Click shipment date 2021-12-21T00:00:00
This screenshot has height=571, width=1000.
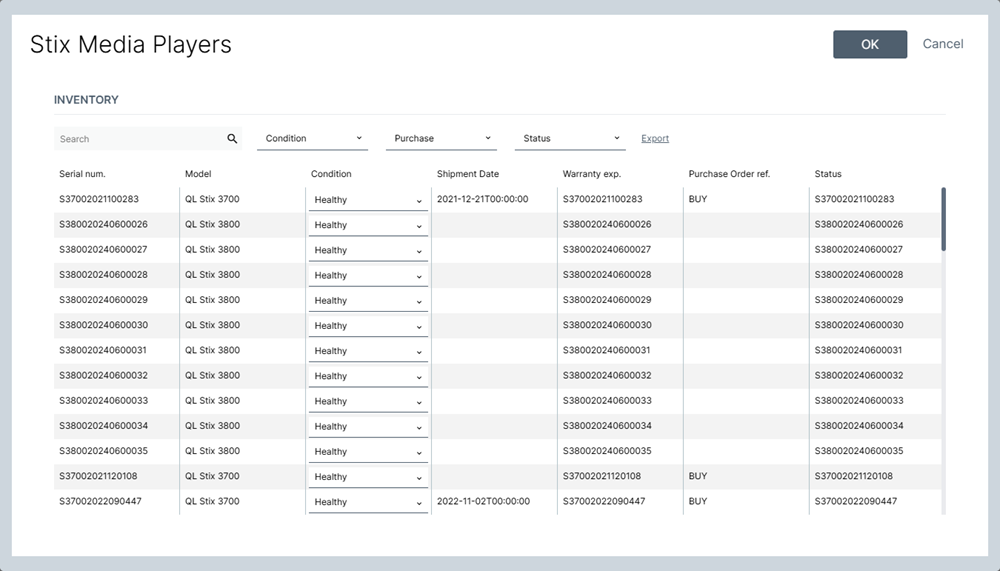(483, 199)
